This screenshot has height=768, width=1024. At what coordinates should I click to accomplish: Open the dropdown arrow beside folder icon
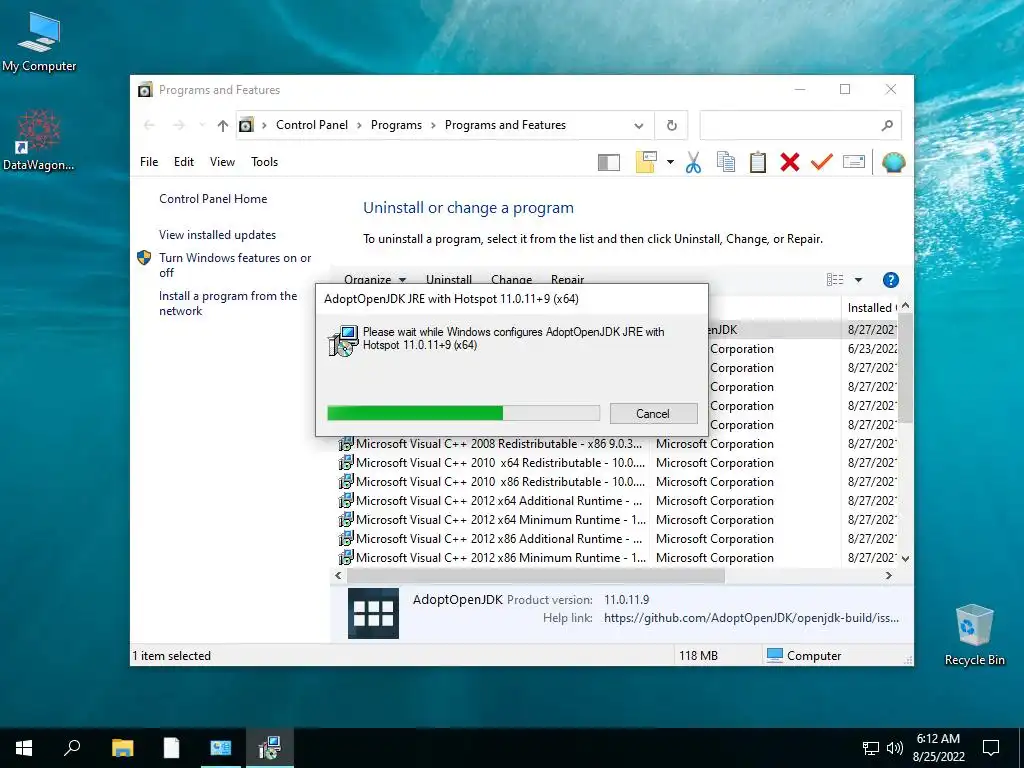670,162
